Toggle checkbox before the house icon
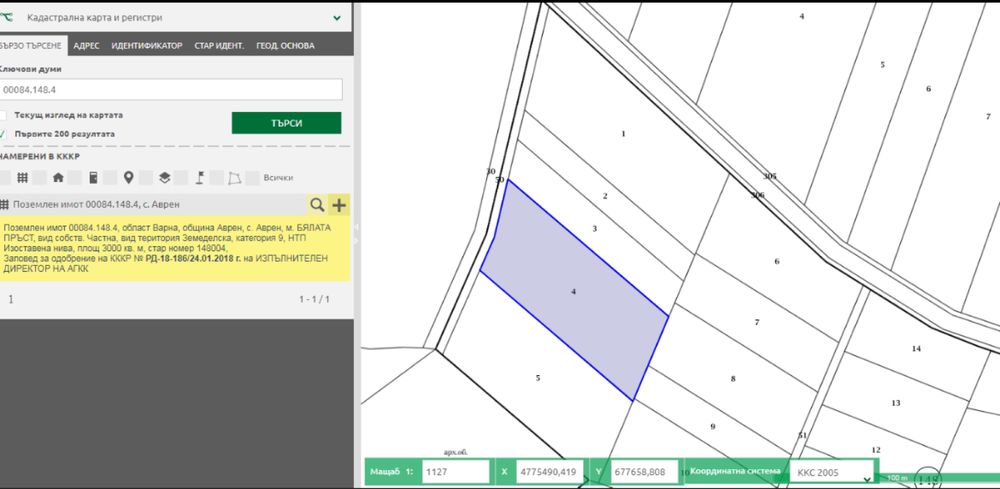The height and width of the screenshot is (489, 1000). coord(40,178)
